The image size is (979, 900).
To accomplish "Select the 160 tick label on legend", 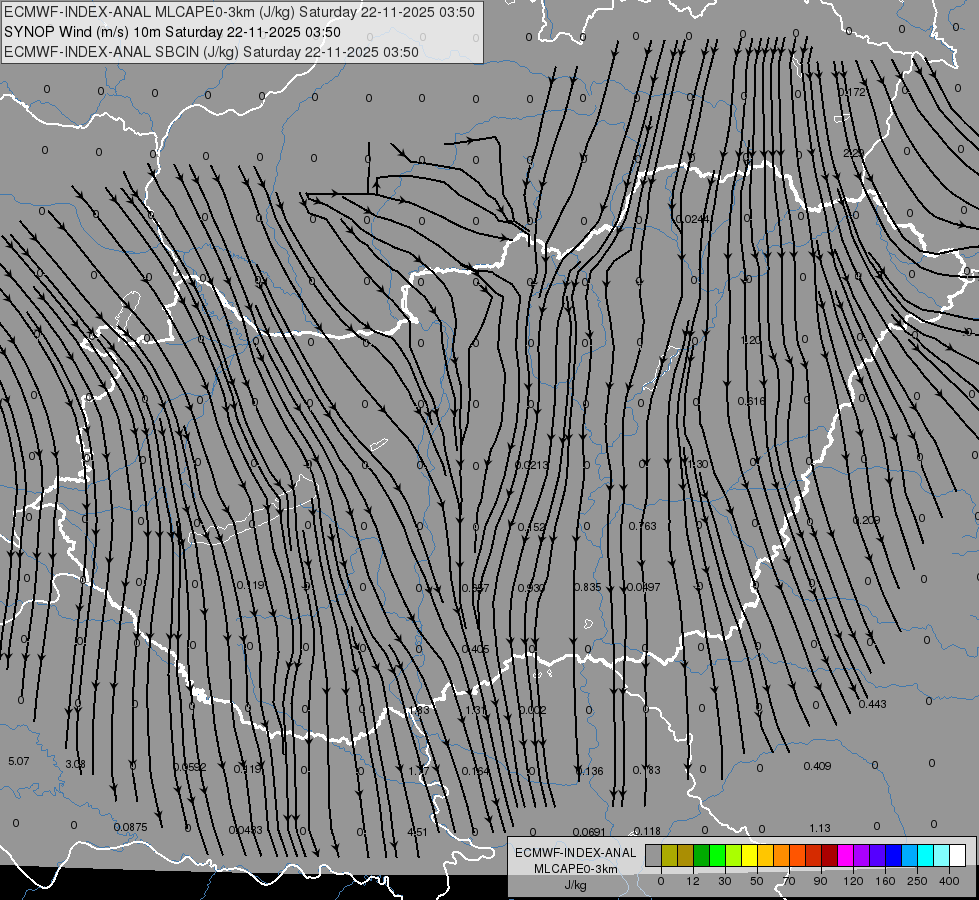I will pos(885,881).
